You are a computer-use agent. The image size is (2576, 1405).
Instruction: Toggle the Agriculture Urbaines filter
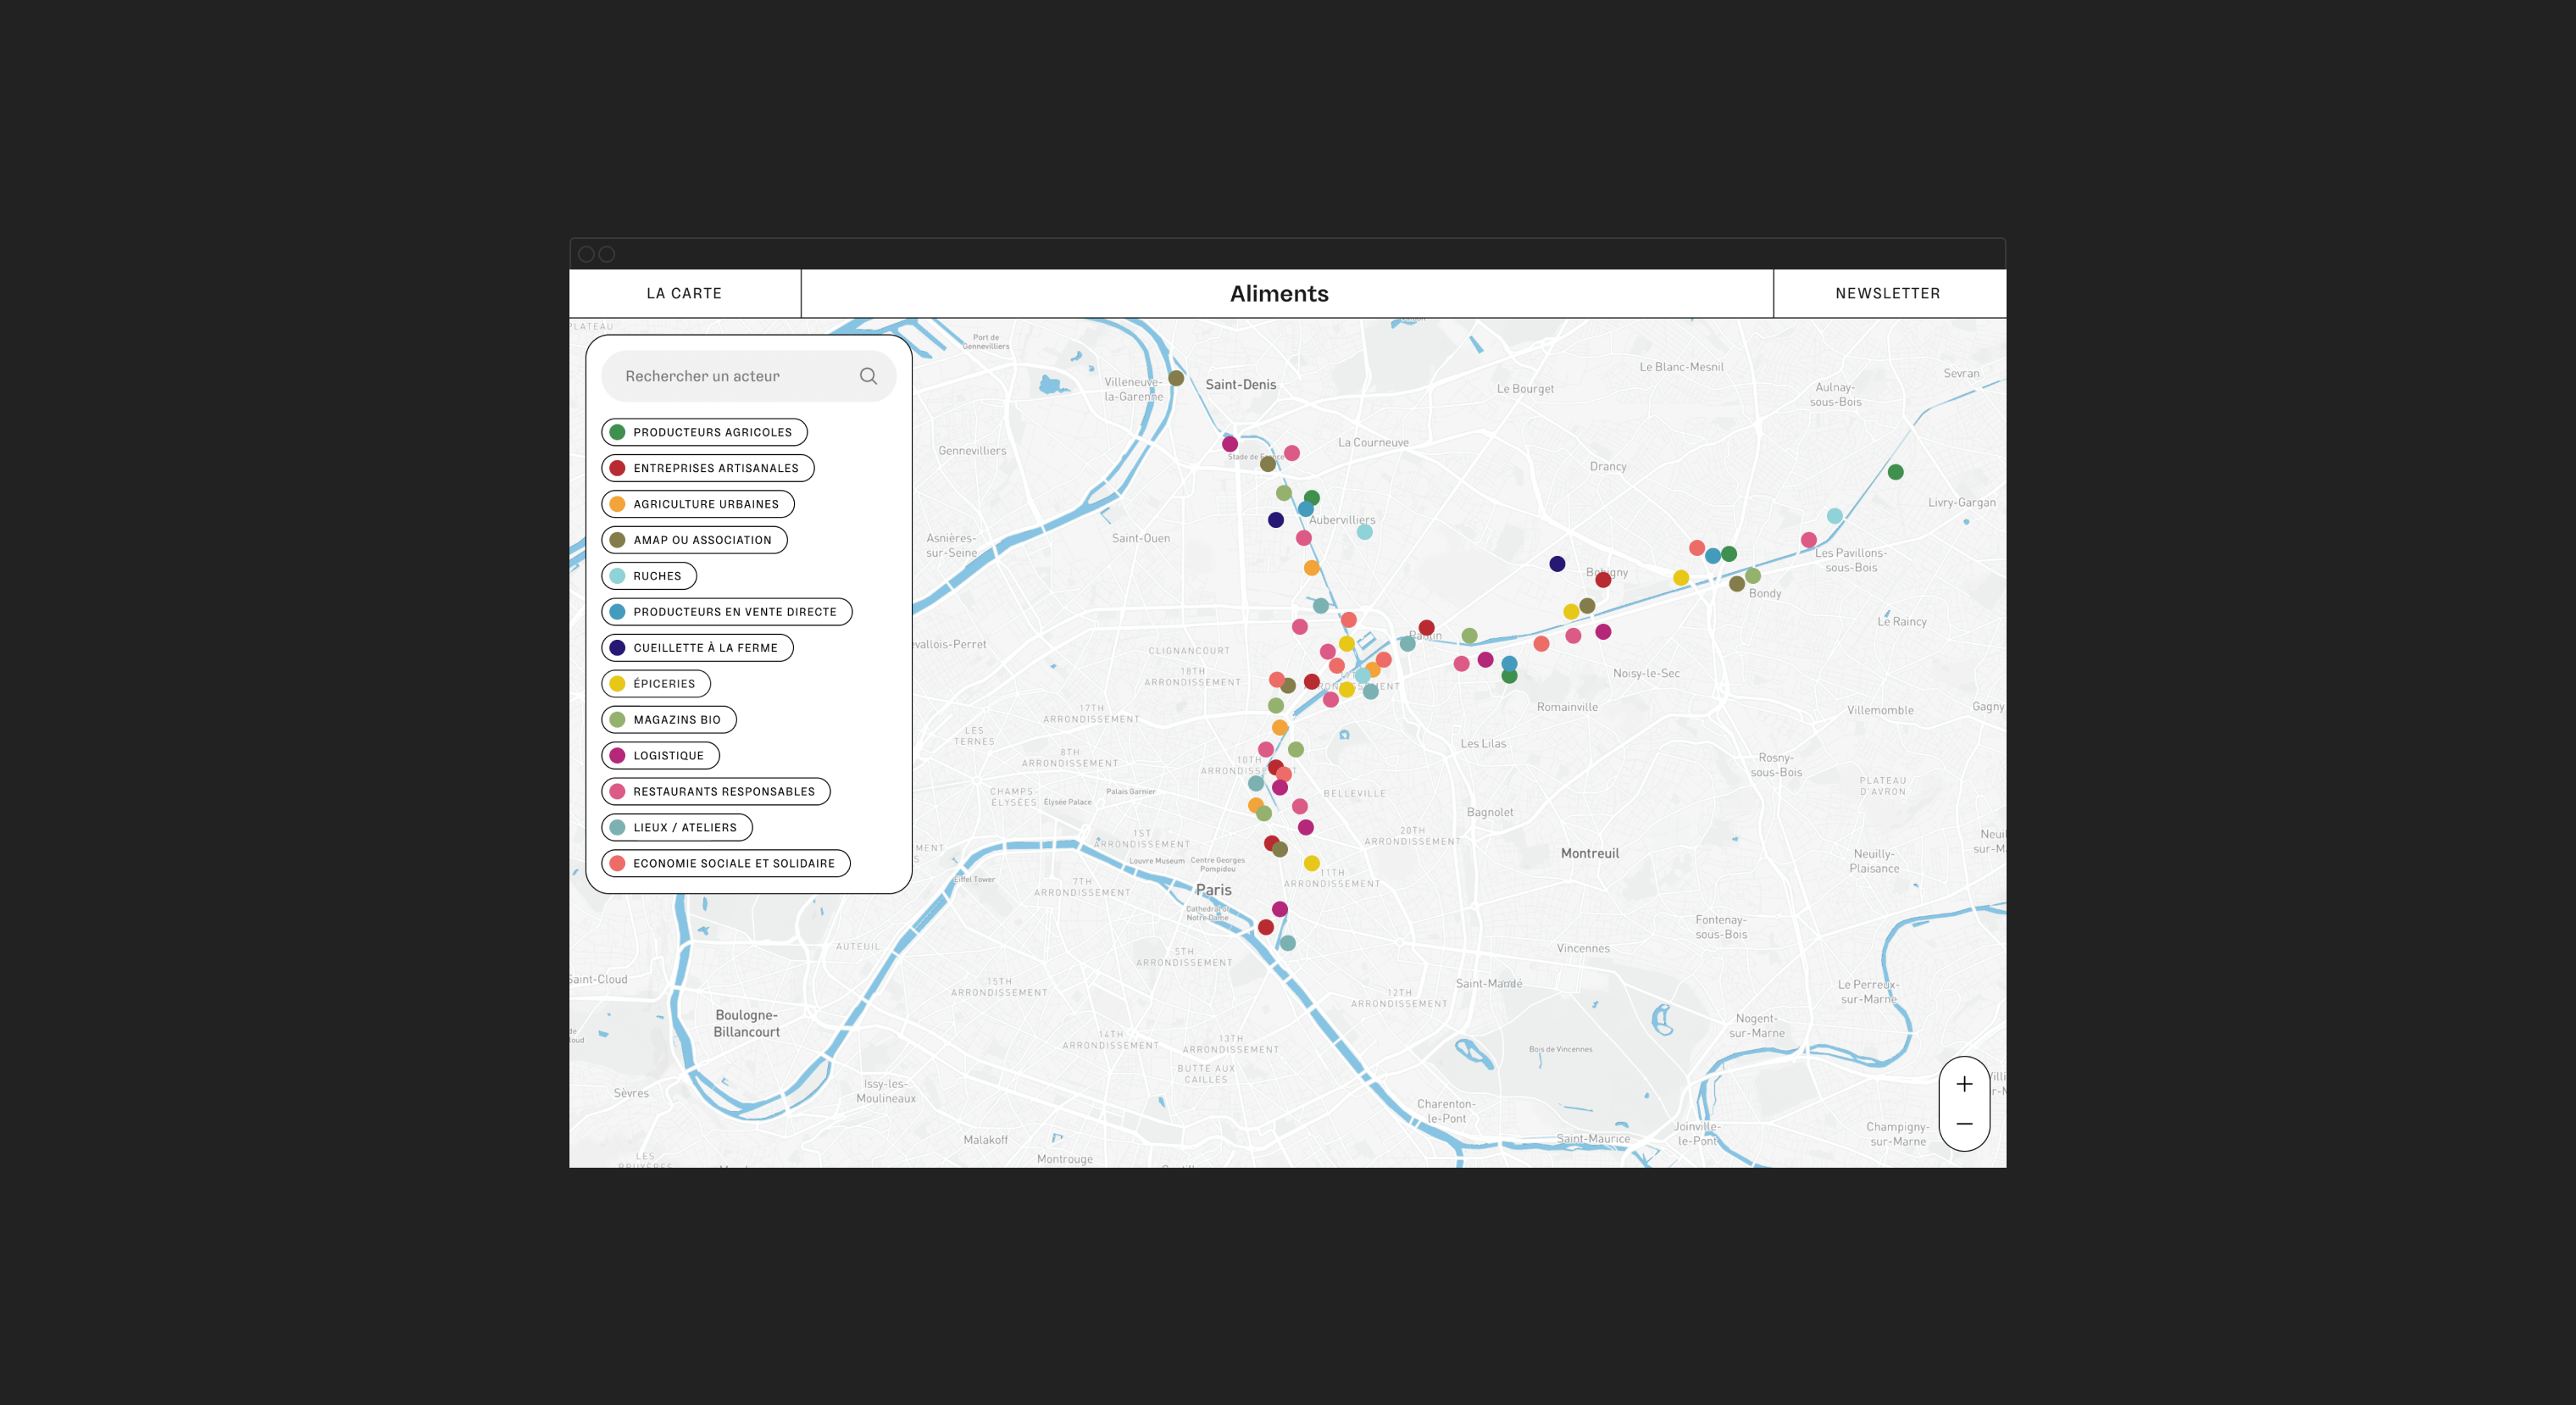pos(697,504)
